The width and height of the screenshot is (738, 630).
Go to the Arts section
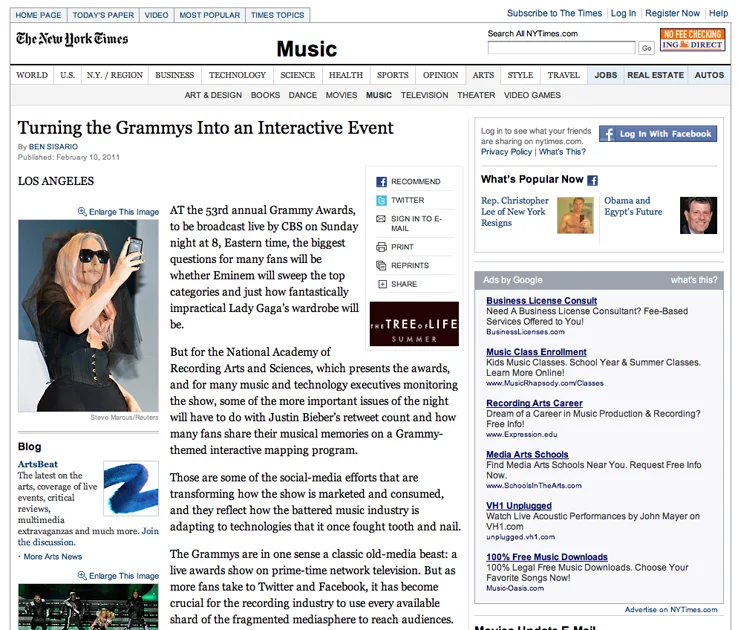483,75
